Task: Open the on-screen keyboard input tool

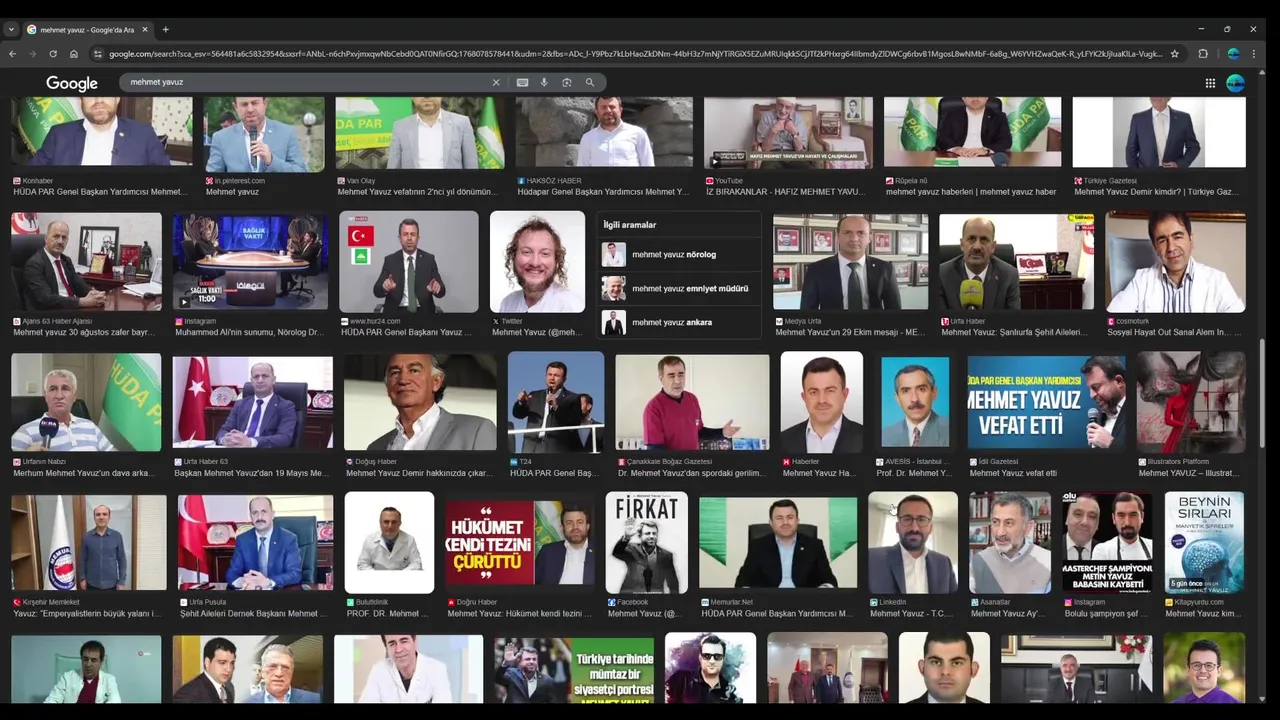Action: [522, 82]
